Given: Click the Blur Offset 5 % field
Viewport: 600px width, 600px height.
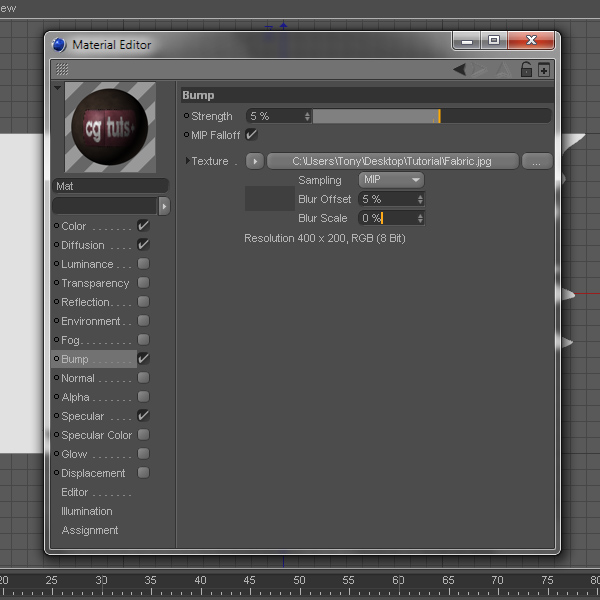Looking at the screenshot, I should pyautogui.click(x=391, y=199).
